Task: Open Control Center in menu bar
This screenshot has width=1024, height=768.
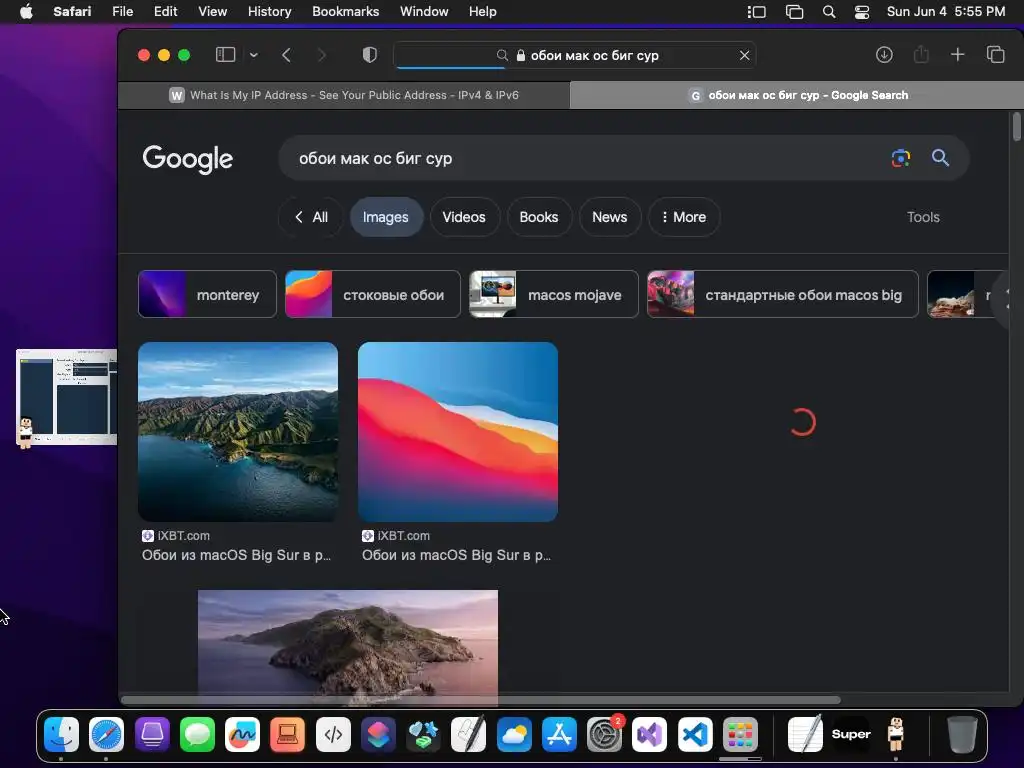Action: tap(862, 12)
